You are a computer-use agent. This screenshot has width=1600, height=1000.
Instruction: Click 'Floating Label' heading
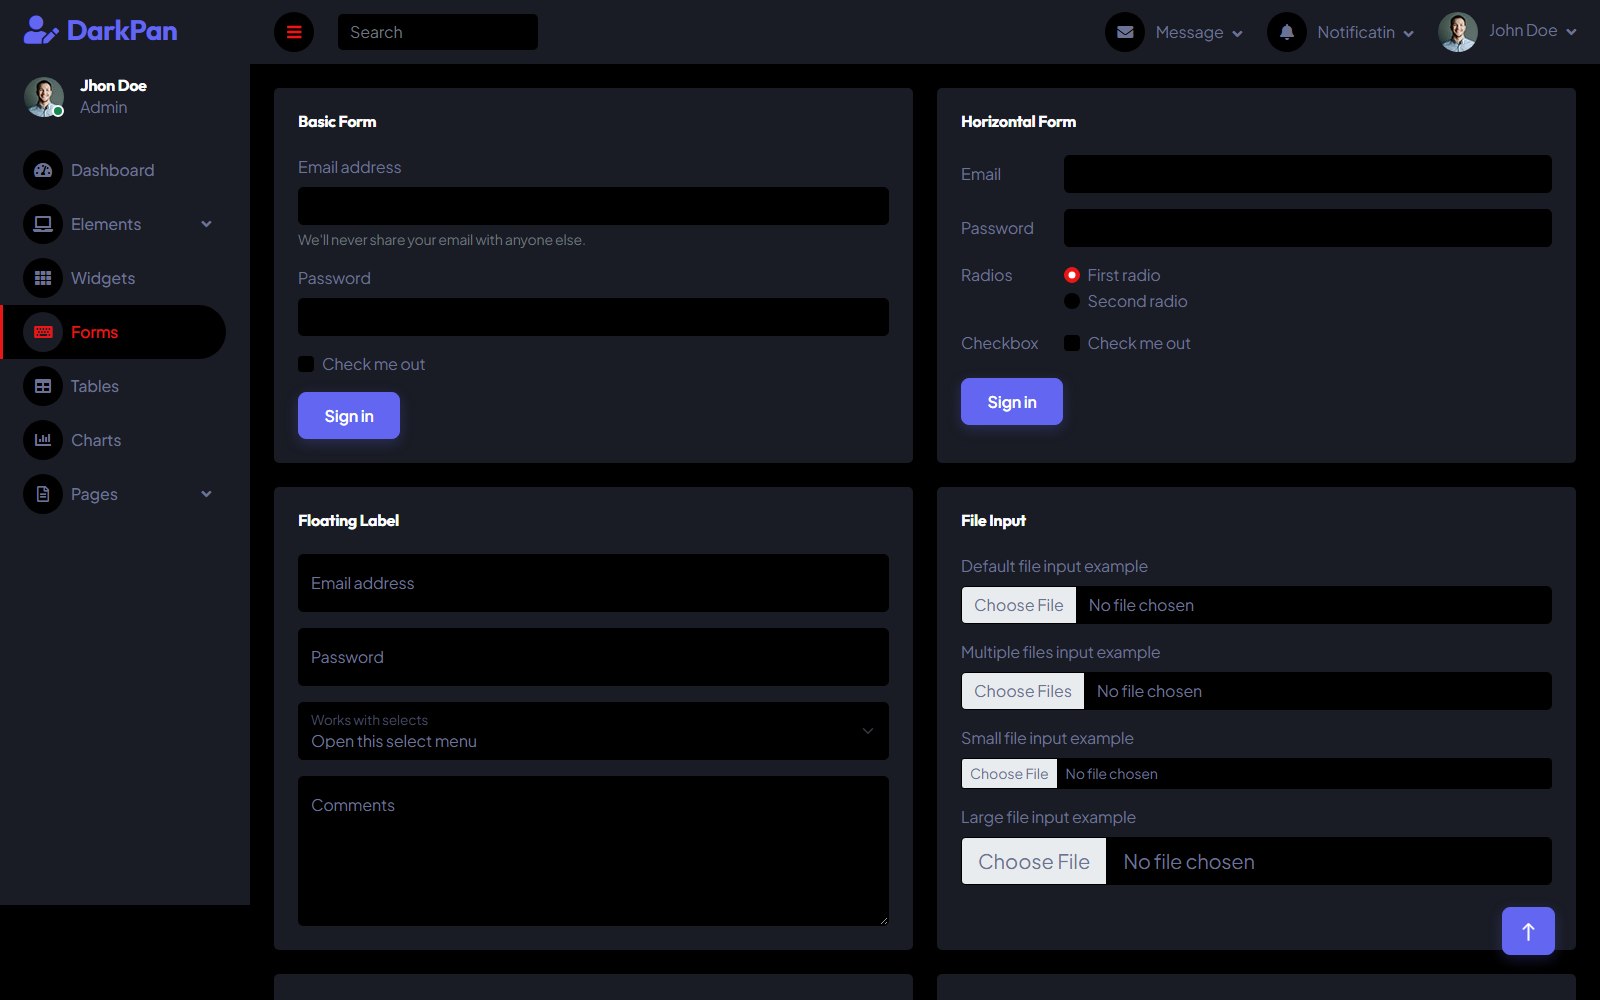coord(348,520)
